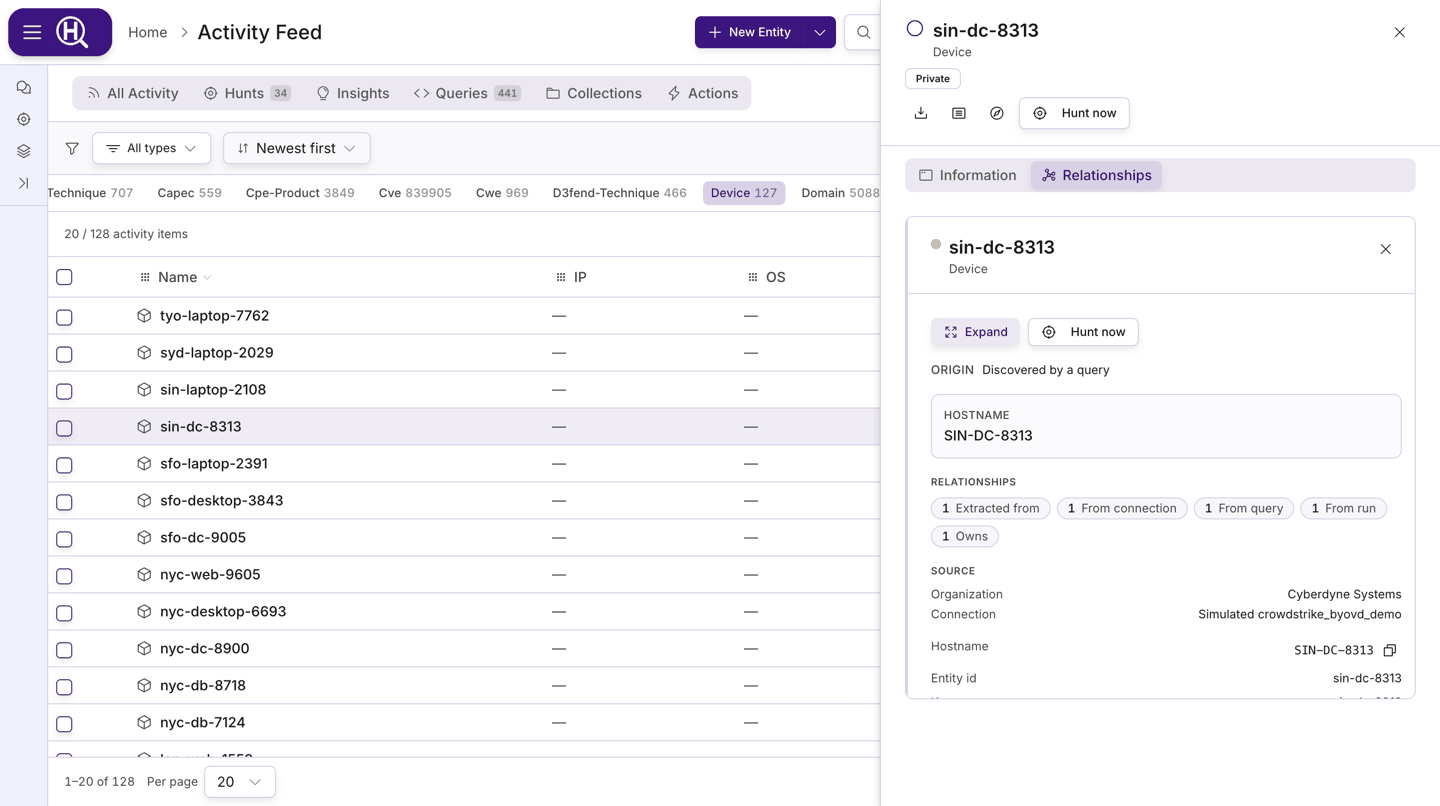Image resolution: width=1440 pixels, height=806 pixels.
Task: Switch to the Collections tab
Action: 594,93
